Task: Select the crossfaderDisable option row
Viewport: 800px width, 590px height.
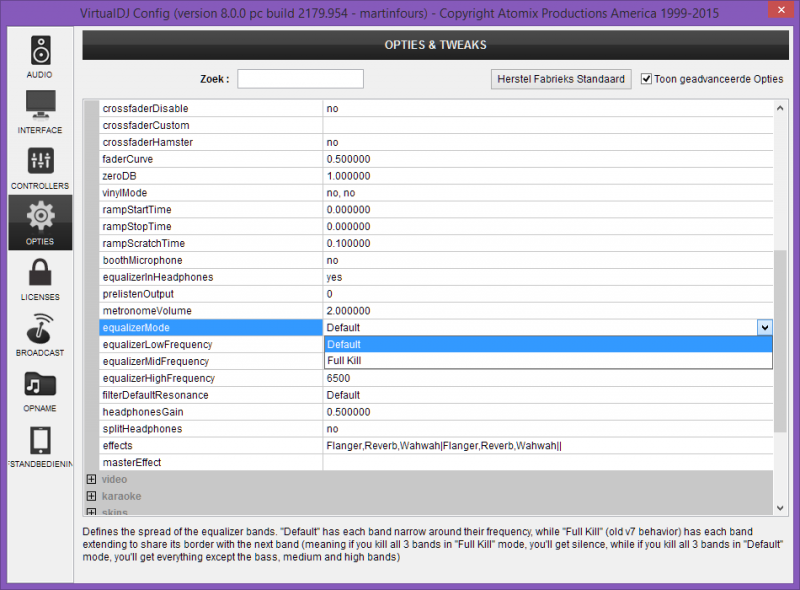Action: (x=436, y=108)
